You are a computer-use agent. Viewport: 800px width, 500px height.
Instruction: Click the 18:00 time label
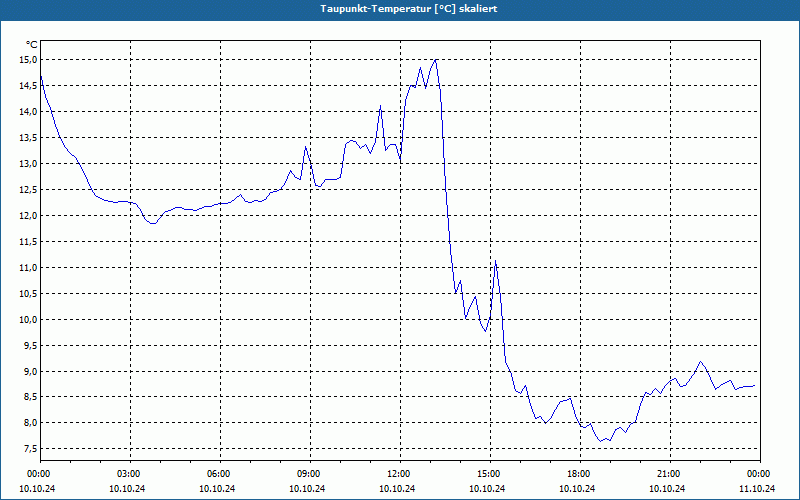[580, 474]
